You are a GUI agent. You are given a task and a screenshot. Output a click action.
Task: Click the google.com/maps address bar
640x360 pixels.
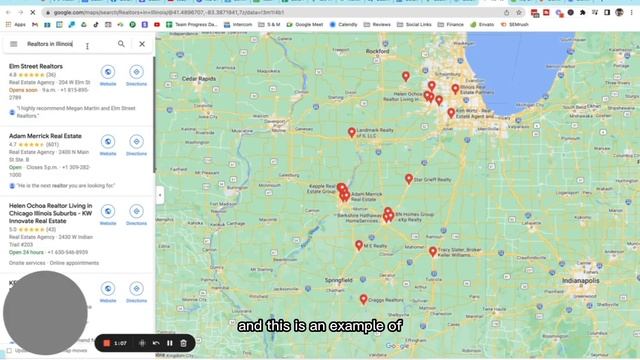pos(273,13)
